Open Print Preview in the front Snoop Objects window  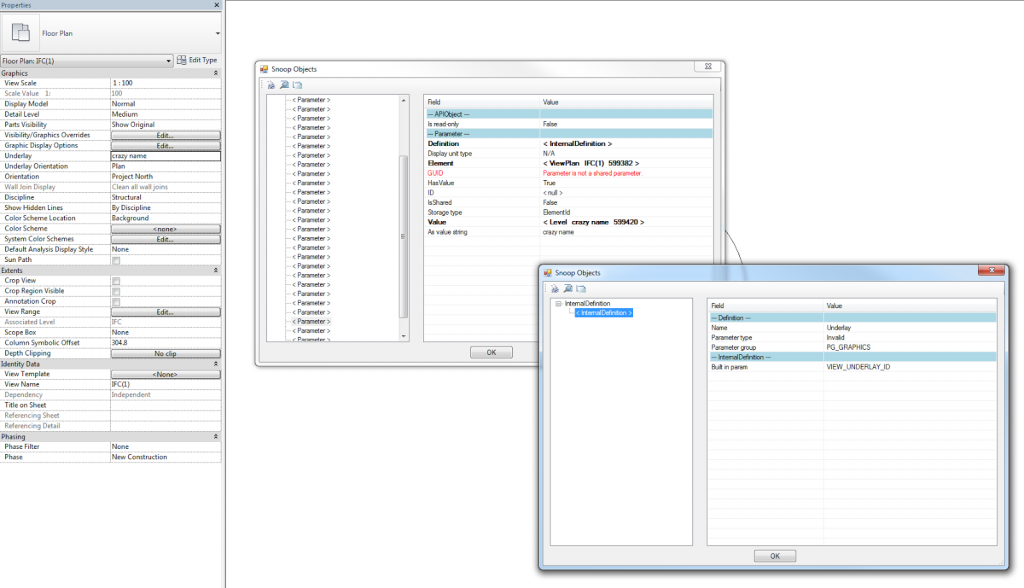[567, 288]
